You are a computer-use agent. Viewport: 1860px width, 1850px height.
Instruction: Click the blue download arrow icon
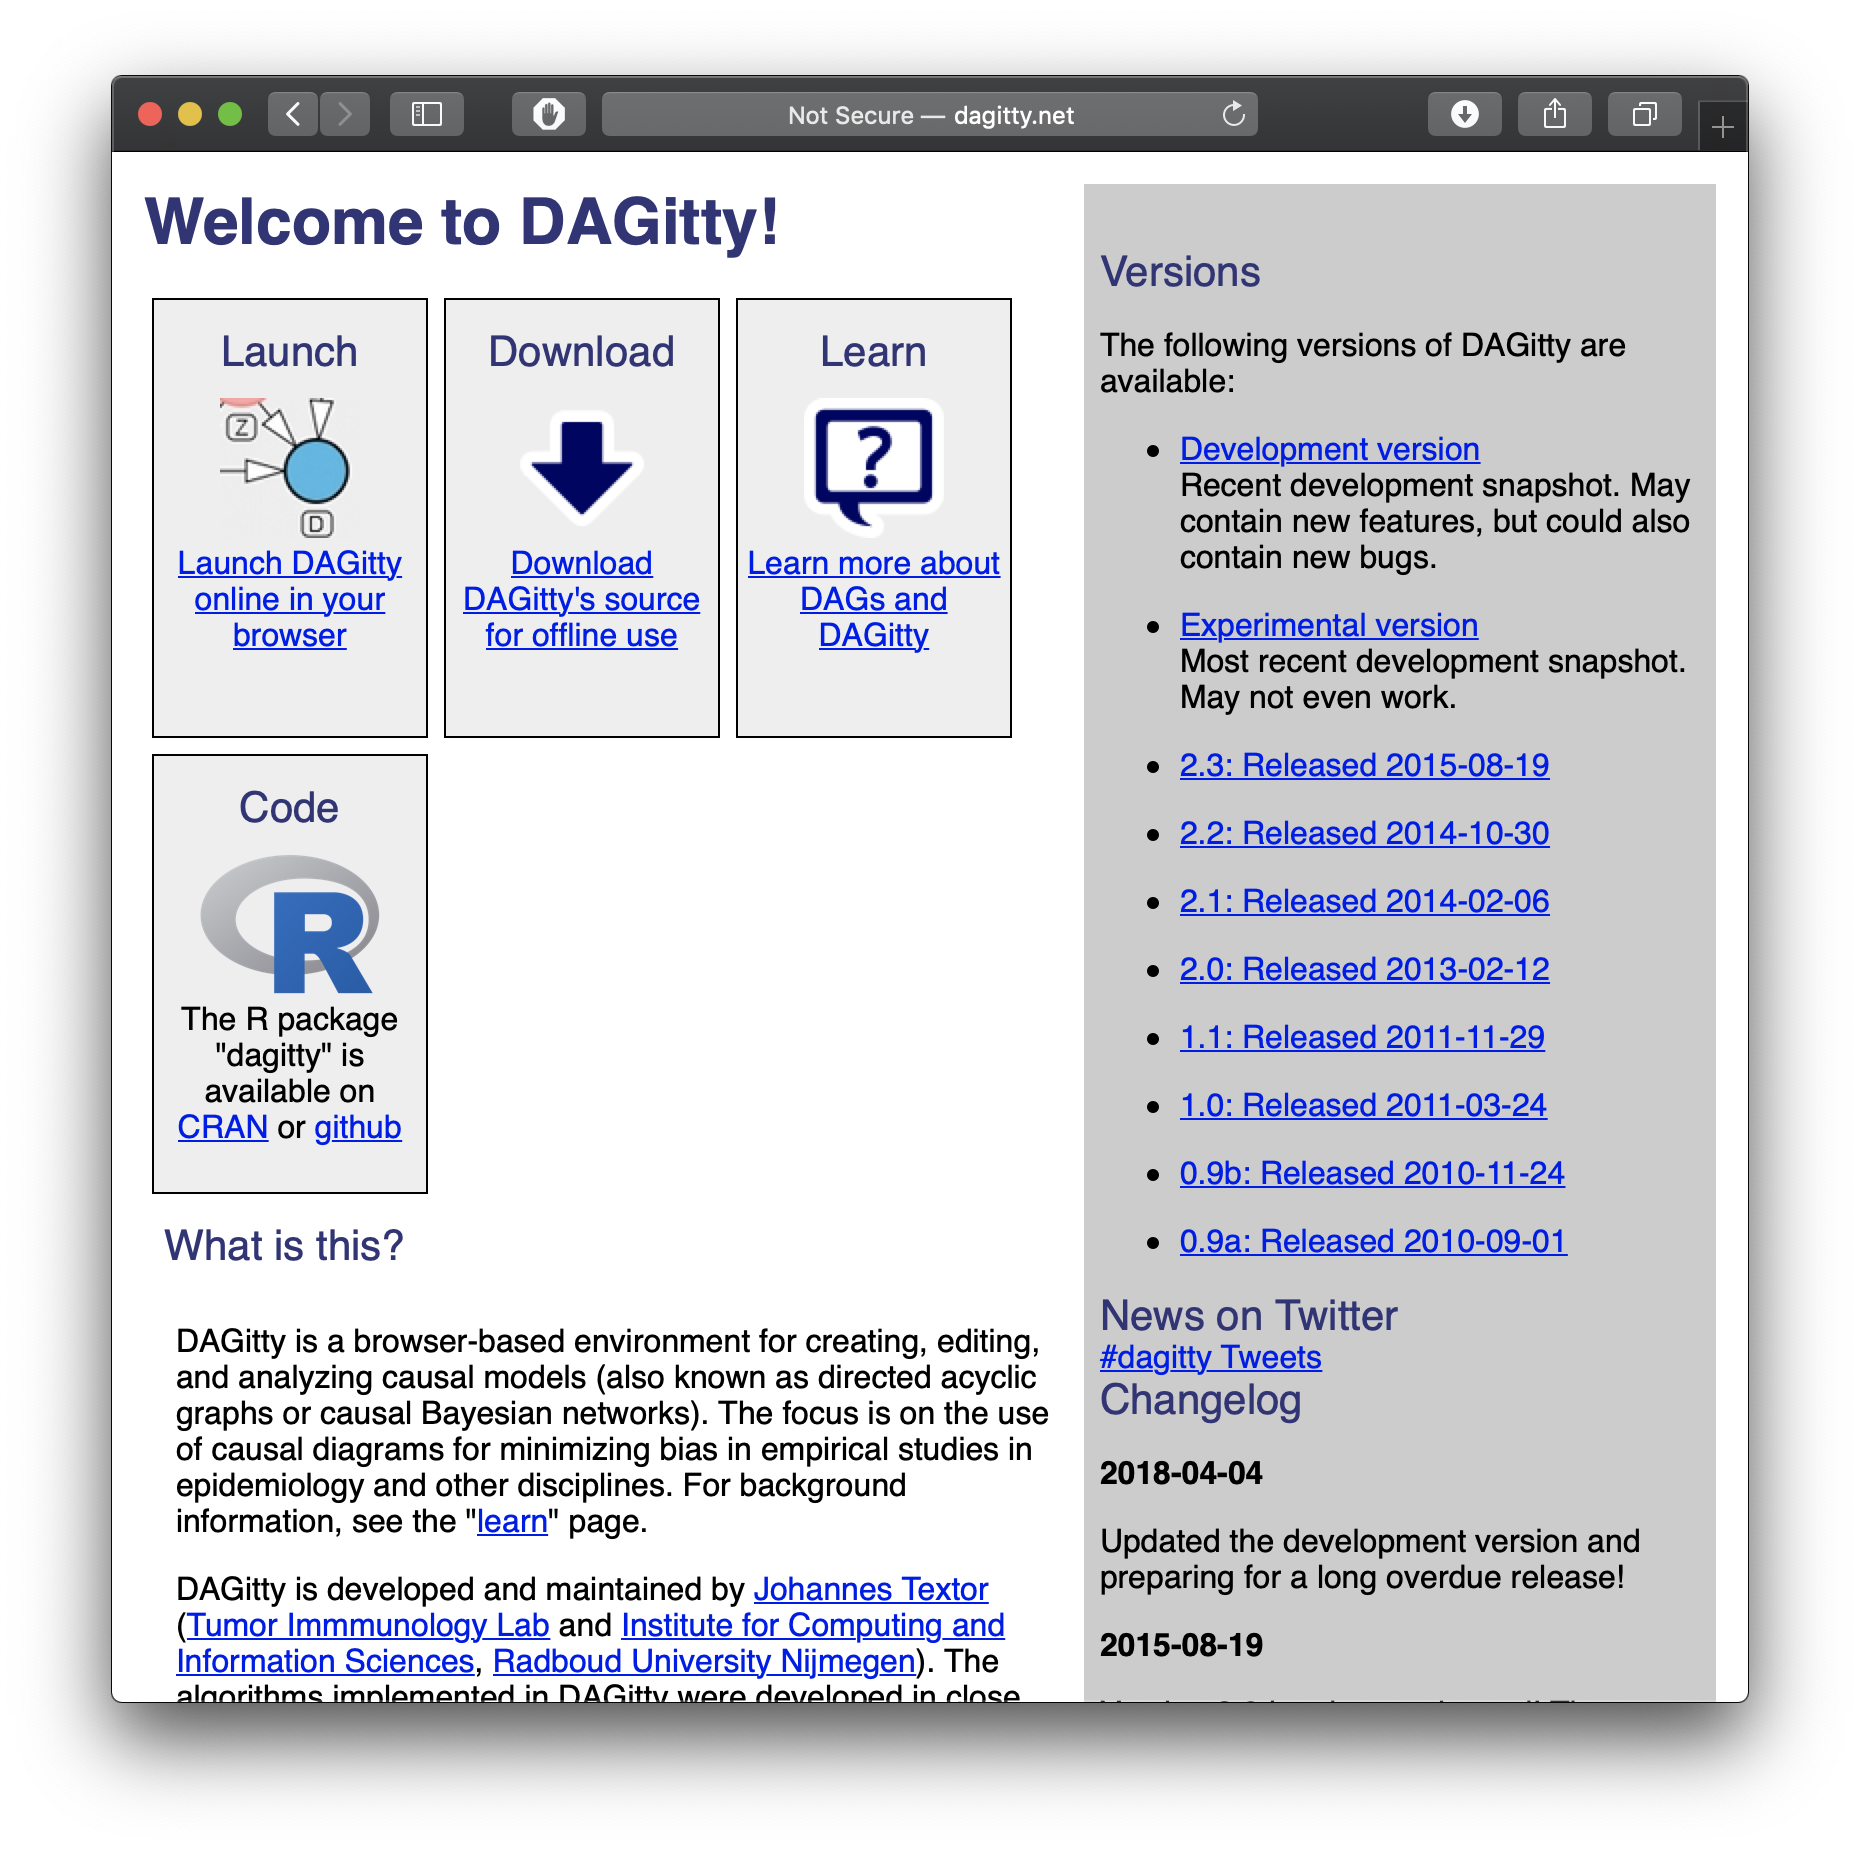tap(581, 467)
